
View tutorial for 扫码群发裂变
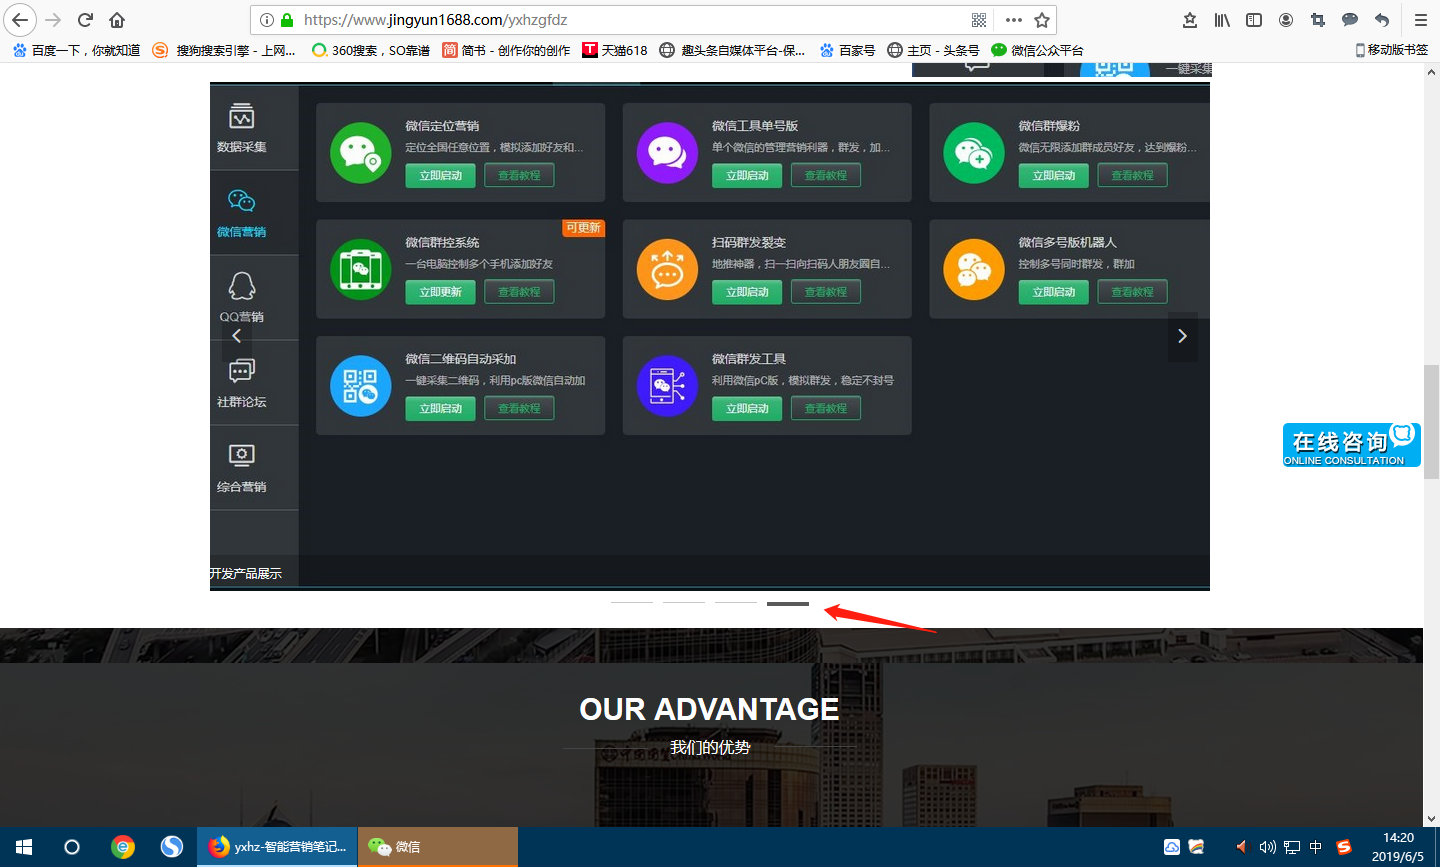point(826,292)
